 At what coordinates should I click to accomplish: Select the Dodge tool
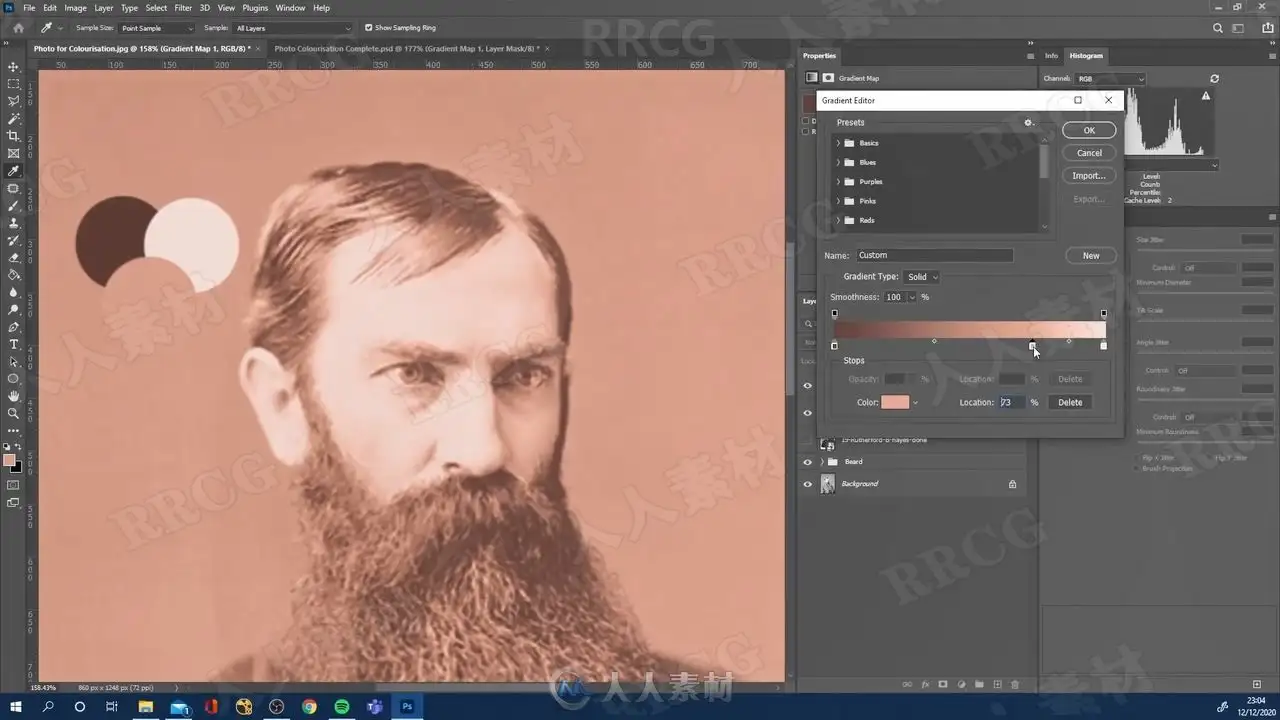(14, 310)
